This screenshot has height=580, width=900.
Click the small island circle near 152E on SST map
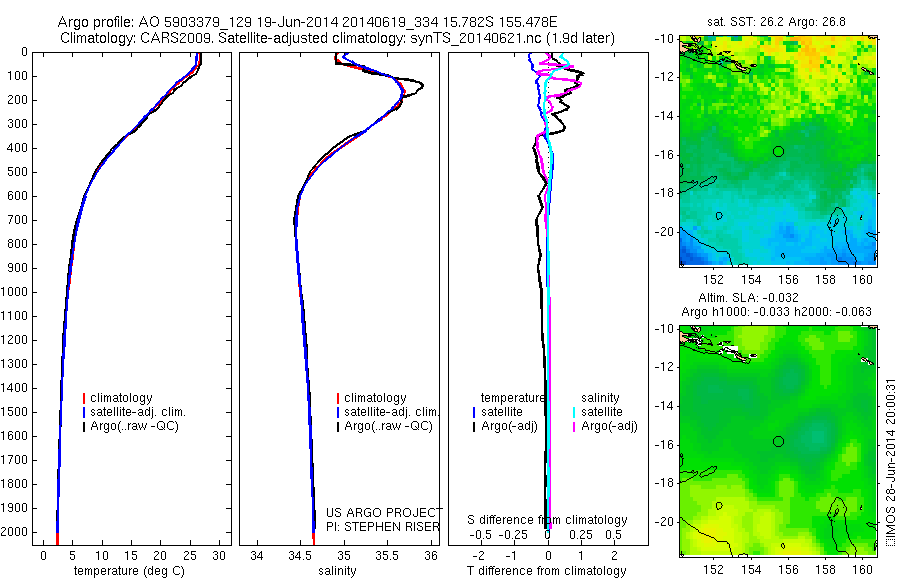pos(719,216)
